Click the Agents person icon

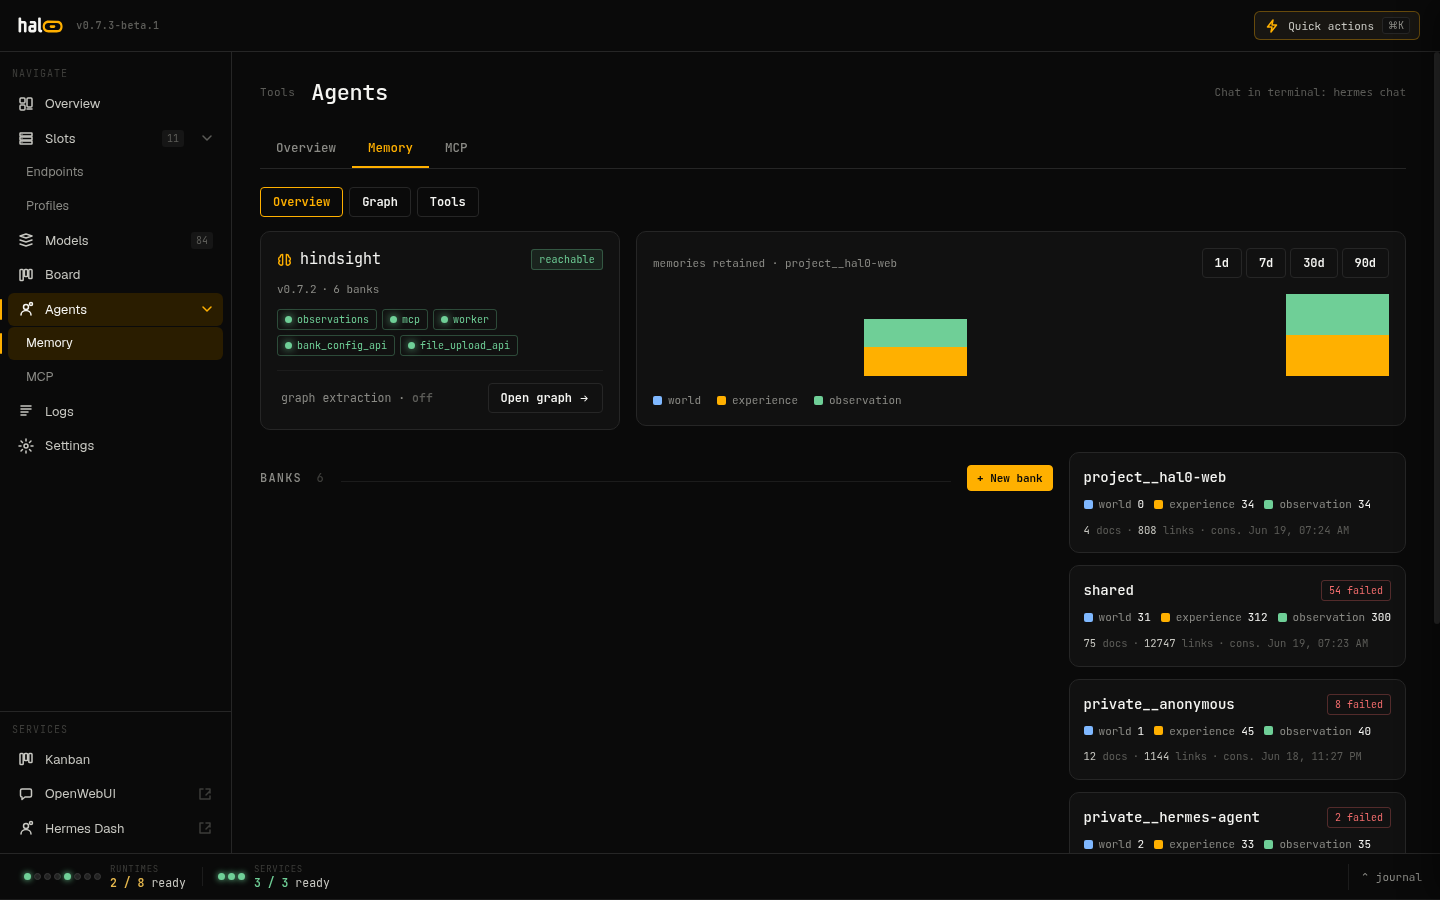pyautogui.click(x=26, y=309)
